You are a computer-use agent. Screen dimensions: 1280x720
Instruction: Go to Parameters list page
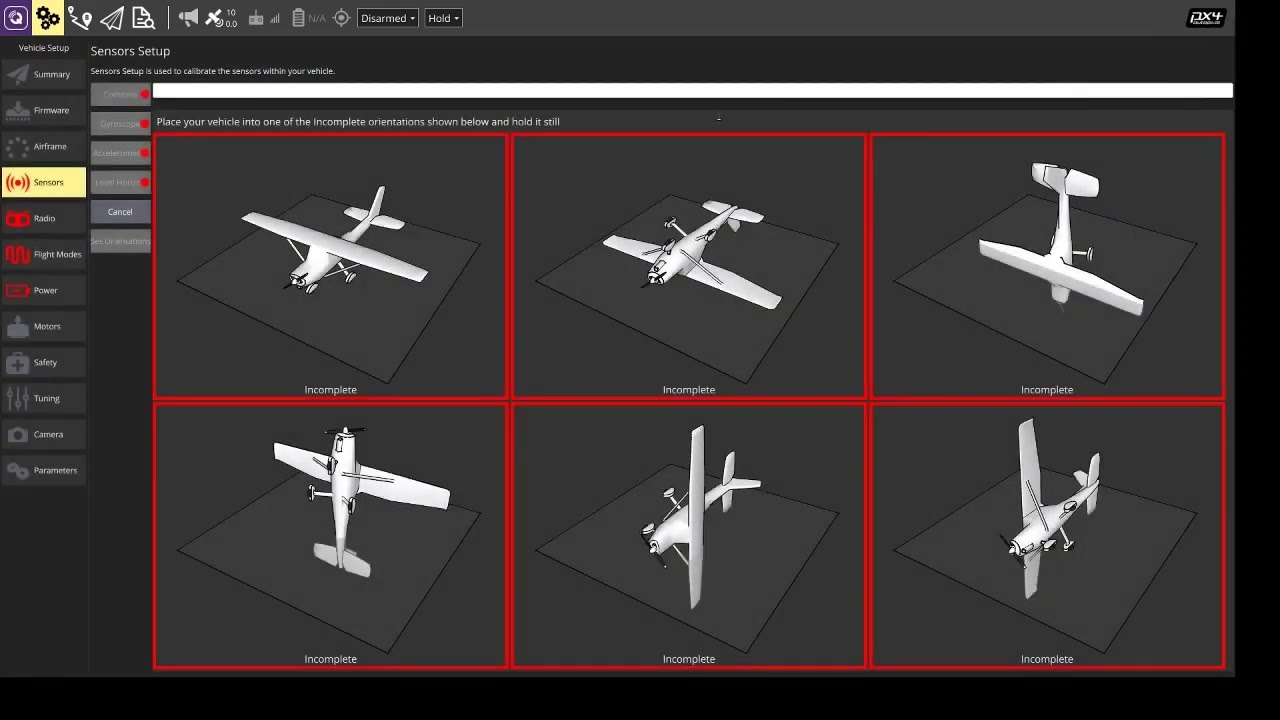tap(43, 470)
